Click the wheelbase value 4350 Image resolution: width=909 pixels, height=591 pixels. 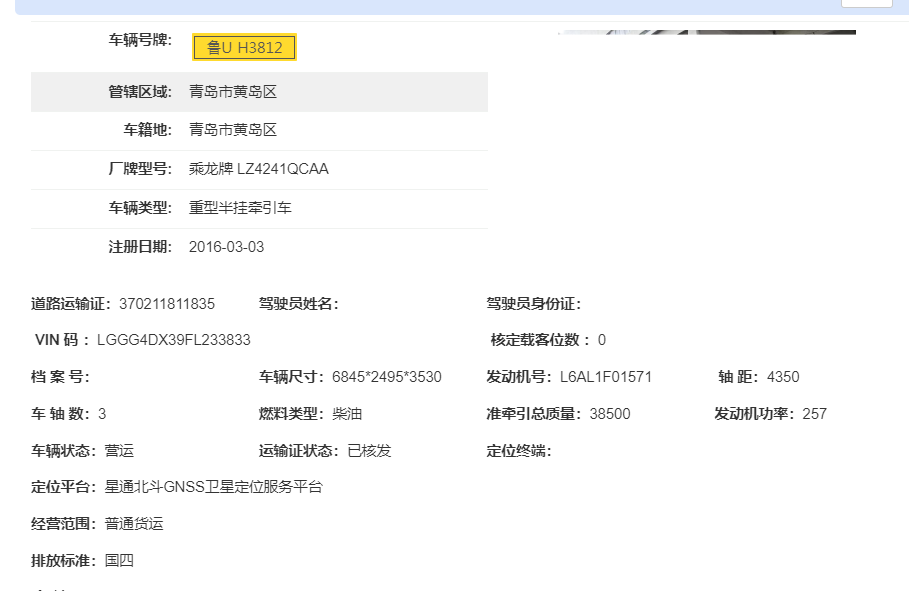click(x=782, y=377)
